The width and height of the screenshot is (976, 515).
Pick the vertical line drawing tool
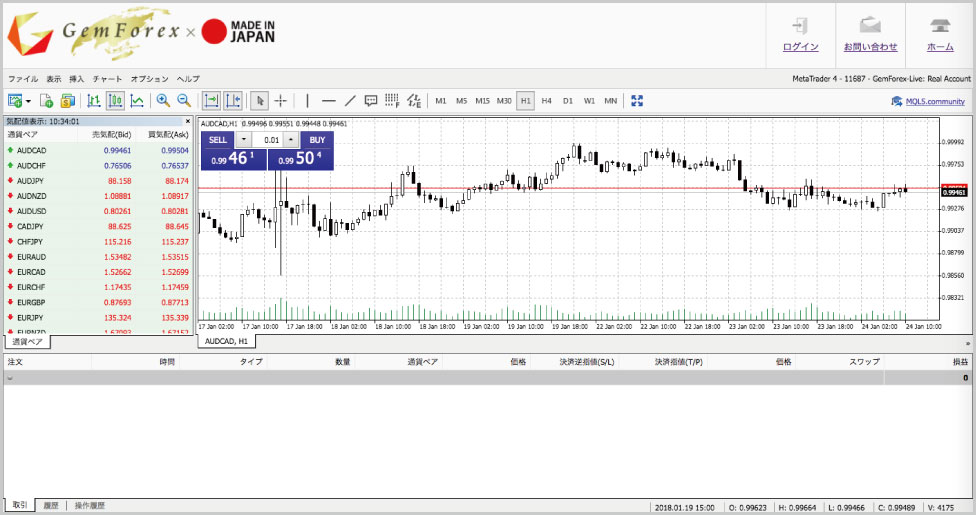click(x=307, y=100)
